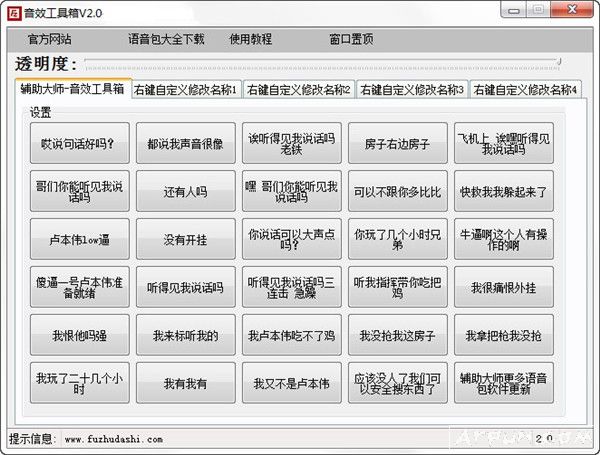Click the 提示信息 label in status bar
Image resolution: width=600 pixels, height=455 pixels.
33,439
